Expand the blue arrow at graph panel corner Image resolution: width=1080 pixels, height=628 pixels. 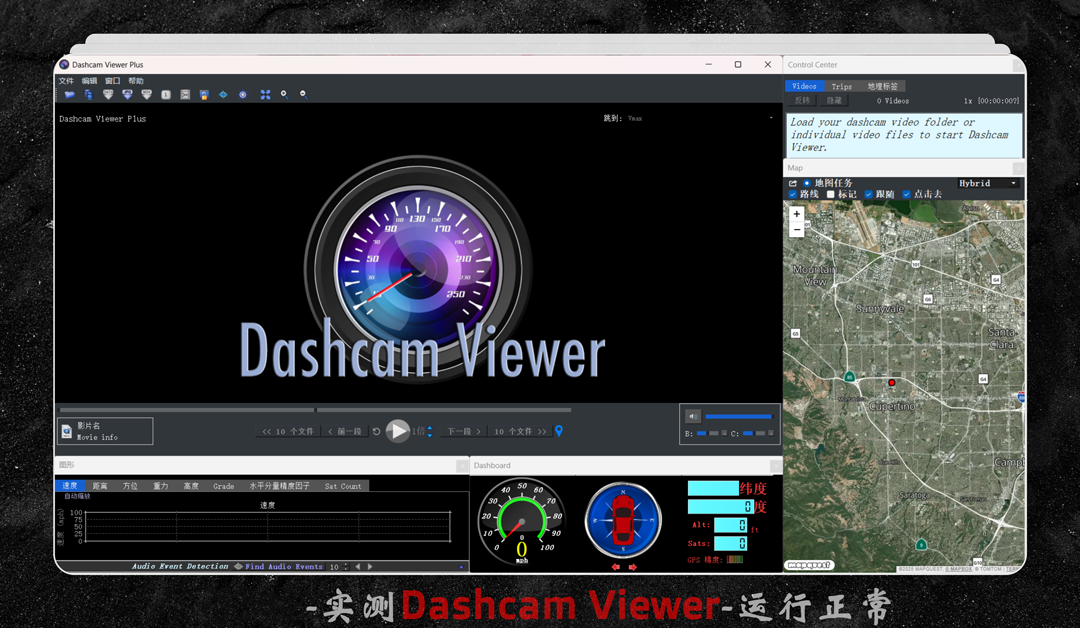[461, 567]
